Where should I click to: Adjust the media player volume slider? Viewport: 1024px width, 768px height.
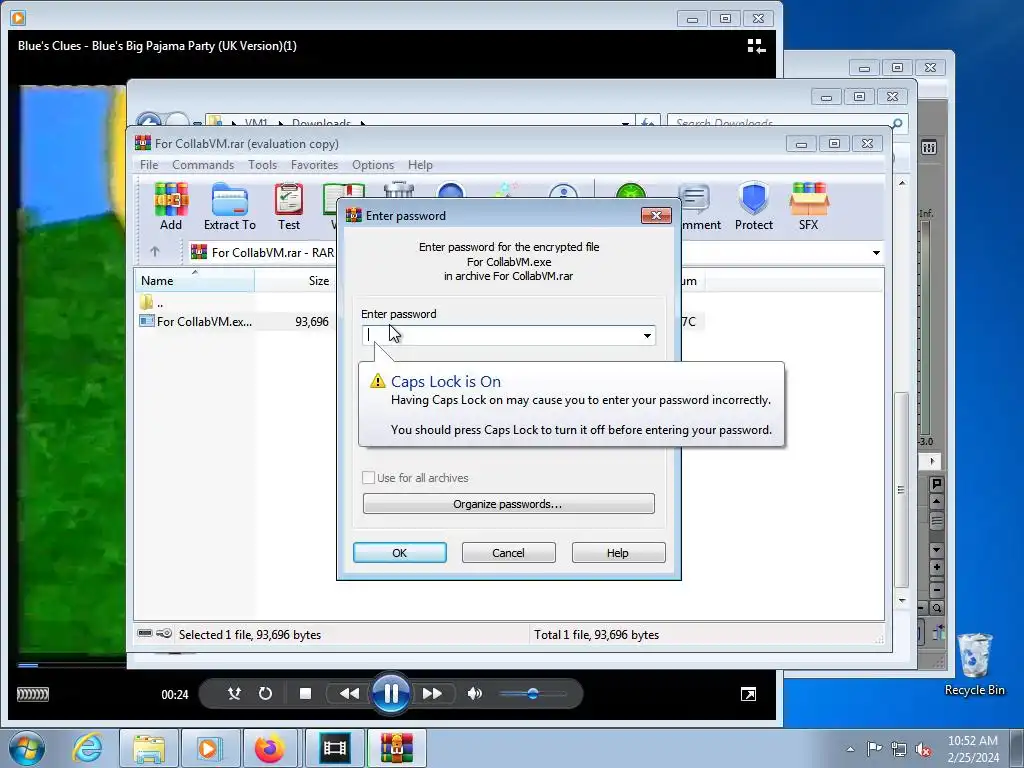click(x=532, y=694)
